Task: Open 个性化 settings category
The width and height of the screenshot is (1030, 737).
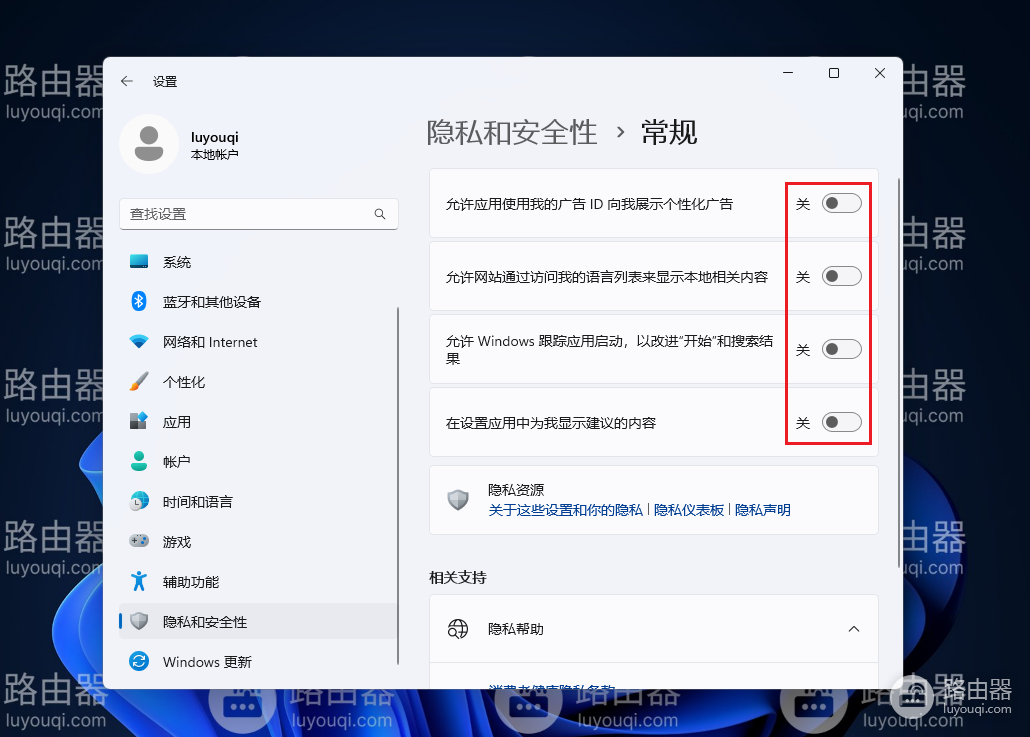Action: 258,382
